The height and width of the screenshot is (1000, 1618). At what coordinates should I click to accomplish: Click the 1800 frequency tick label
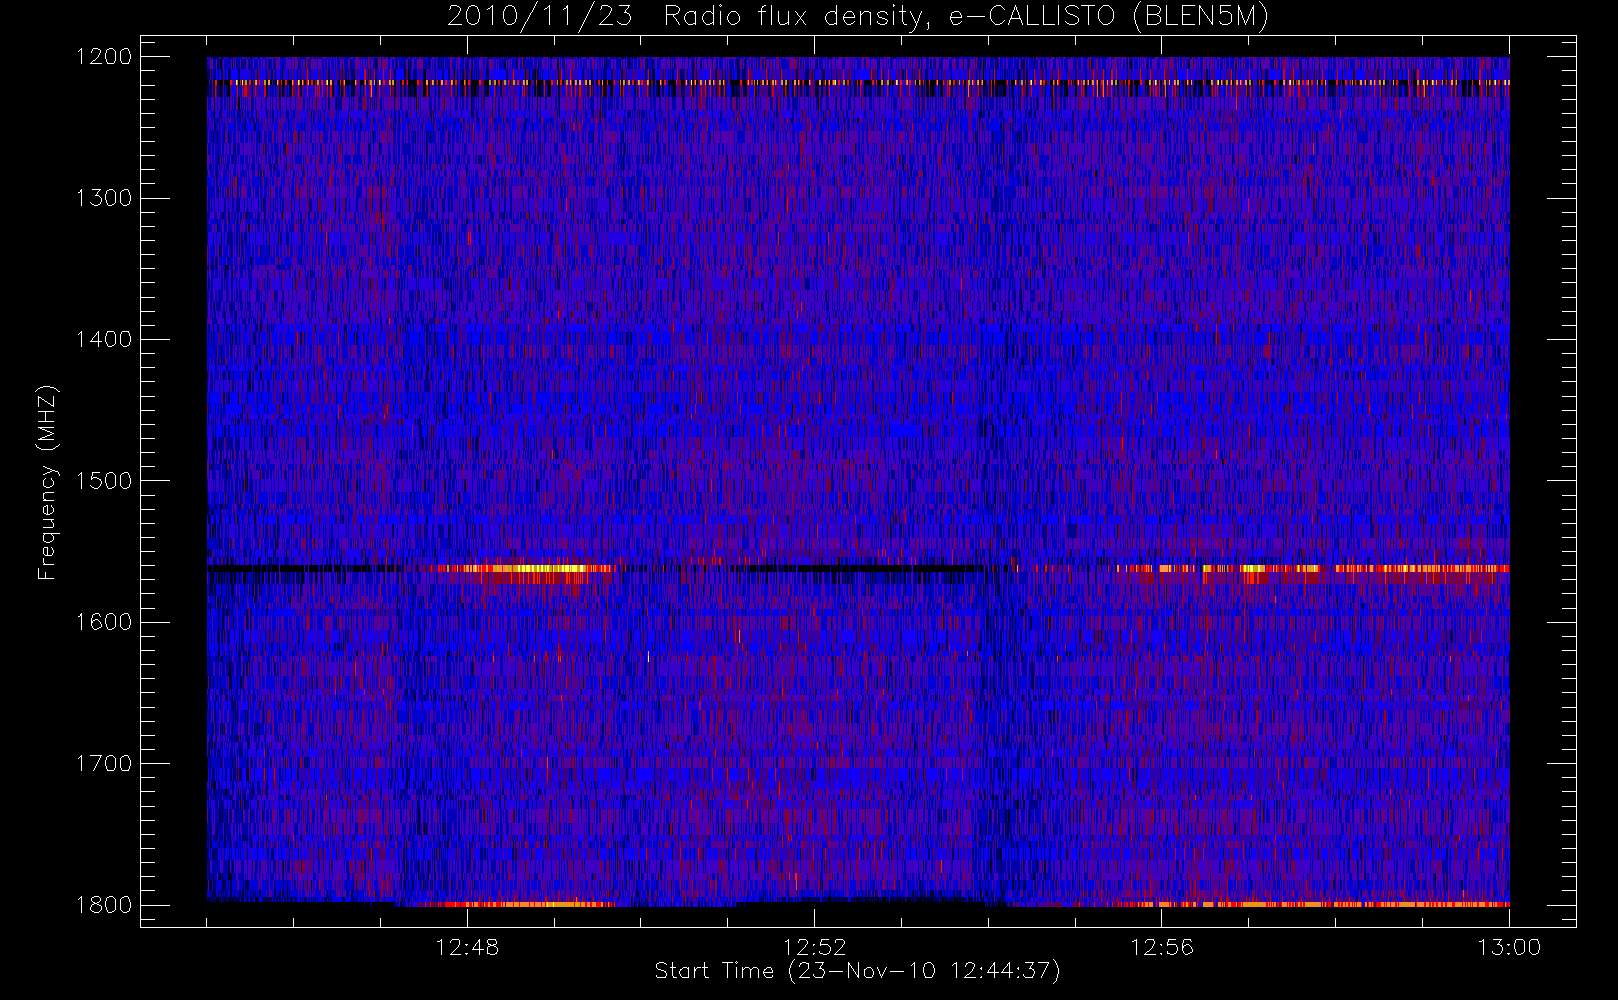104,905
